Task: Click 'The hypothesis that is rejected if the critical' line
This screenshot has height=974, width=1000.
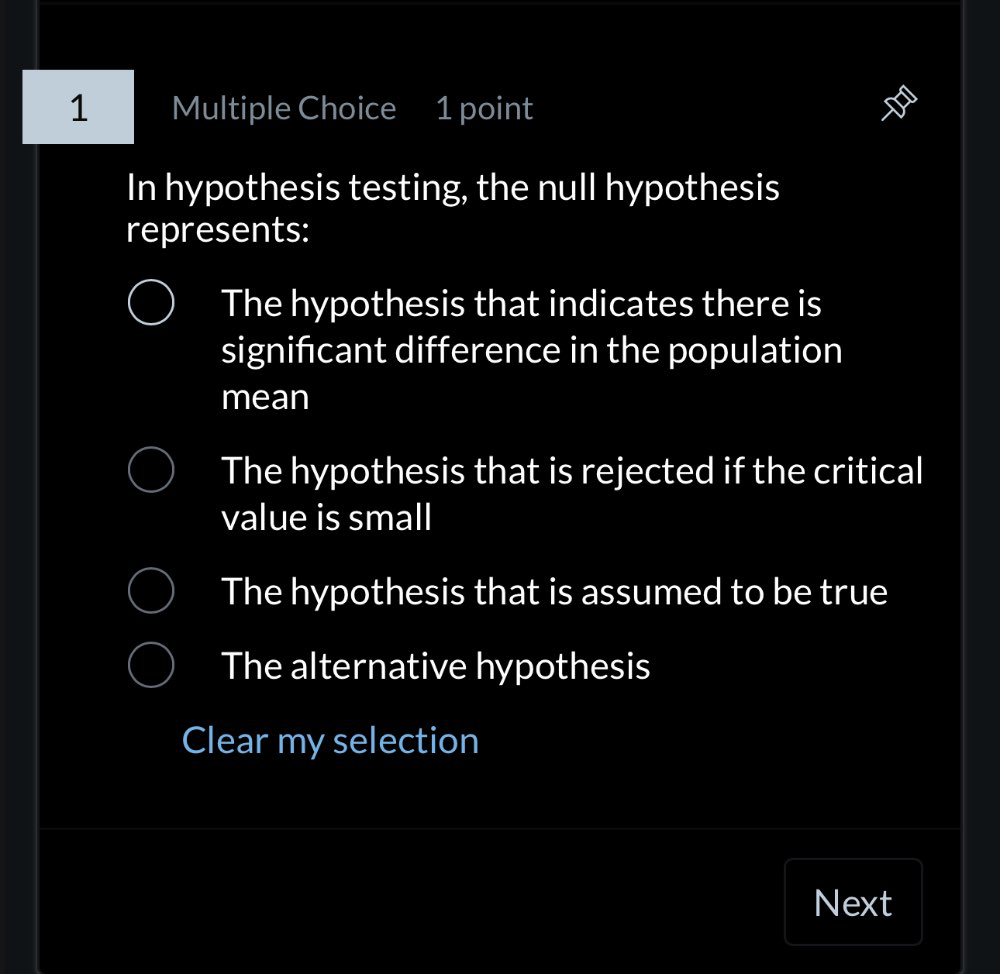Action: 572,470
